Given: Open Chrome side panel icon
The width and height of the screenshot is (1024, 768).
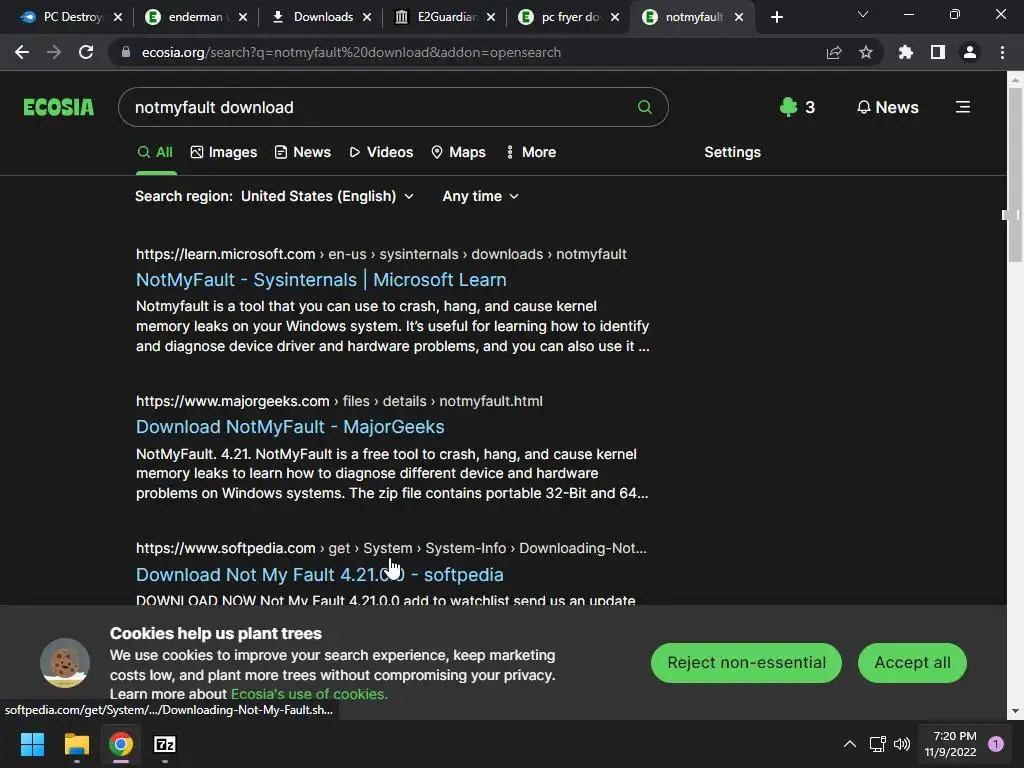Looking at the screenshot, I should click(x=938, y=52).
